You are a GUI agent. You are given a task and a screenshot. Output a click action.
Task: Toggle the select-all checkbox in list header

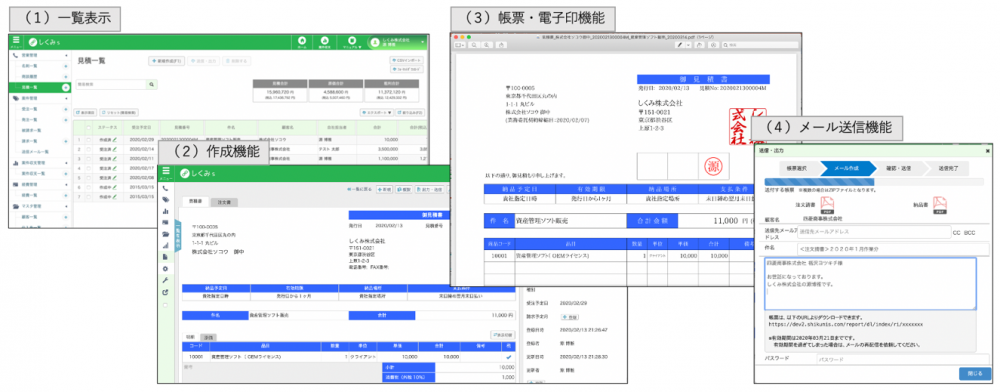(89, 127)
